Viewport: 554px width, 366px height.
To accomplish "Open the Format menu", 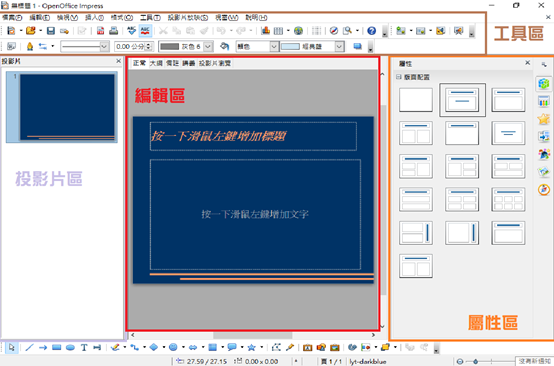I will 122,17.
